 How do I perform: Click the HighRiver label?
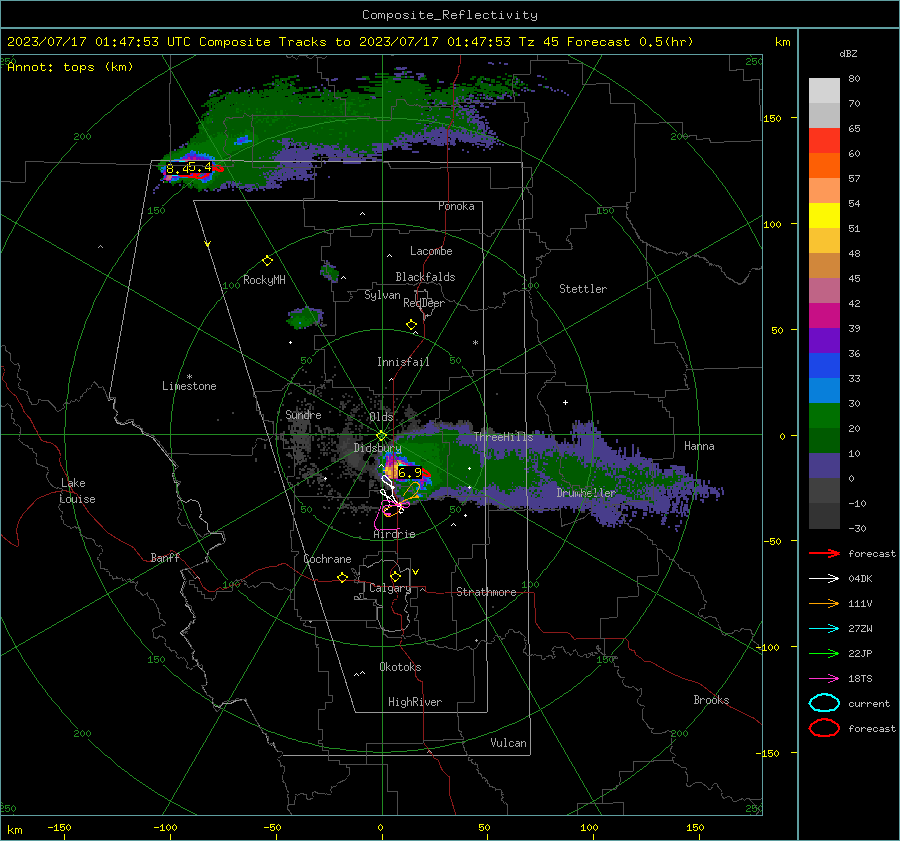click(x=415, y=702)
